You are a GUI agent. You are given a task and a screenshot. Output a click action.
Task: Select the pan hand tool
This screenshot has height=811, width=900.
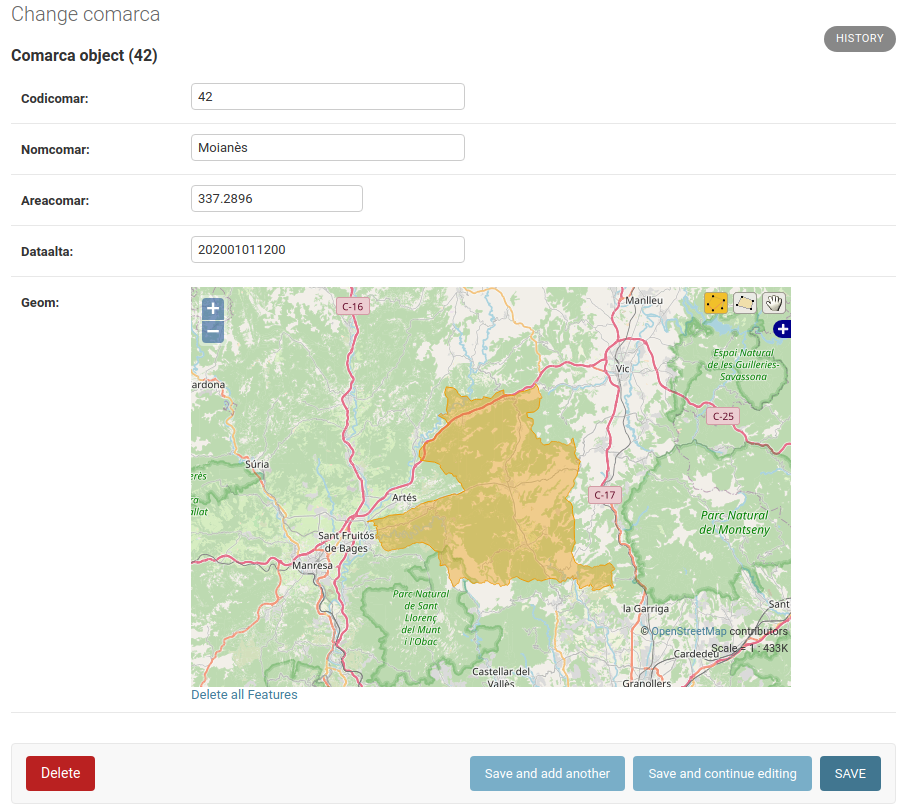coord(774,303)
